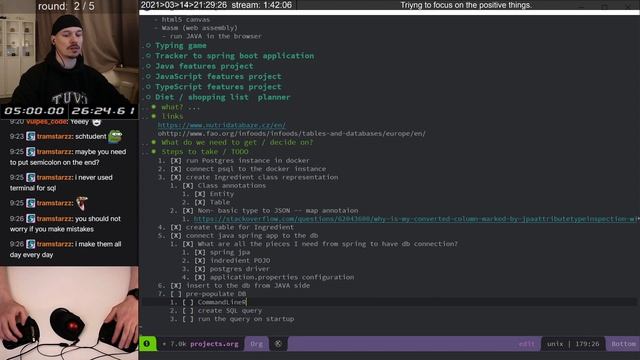Click the 'round: 2 / 5' overlay text
Viewport: 640px width, 360px height.
click(66, 6)
